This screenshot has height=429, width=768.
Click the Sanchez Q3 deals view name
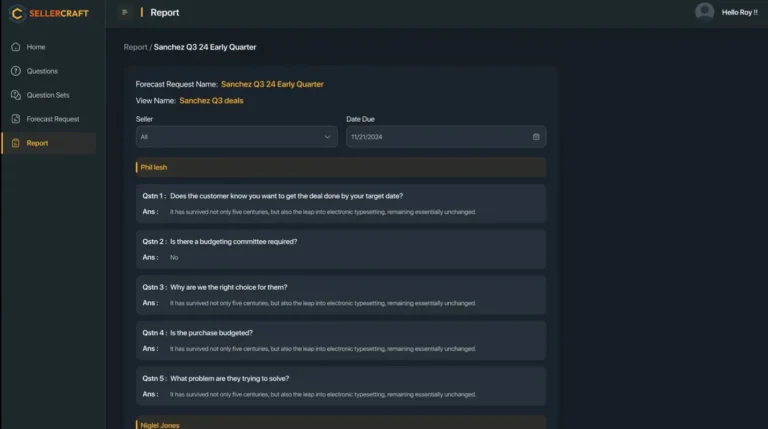point(211,100)
